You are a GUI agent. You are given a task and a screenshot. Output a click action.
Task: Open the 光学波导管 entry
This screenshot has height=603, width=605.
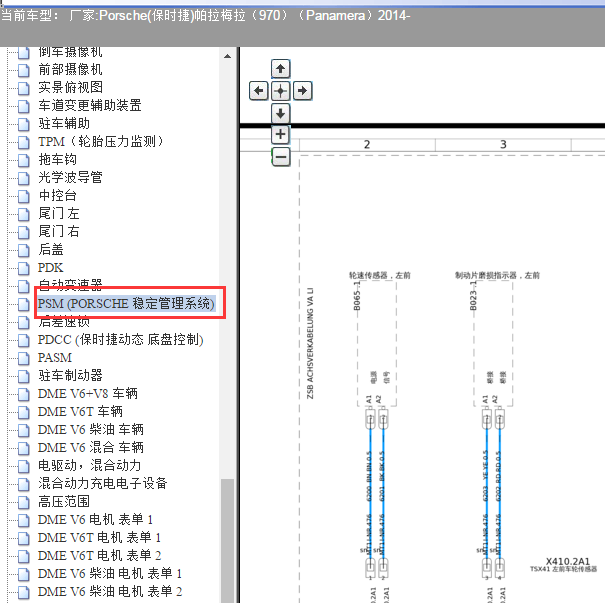(x=70, y=177)
